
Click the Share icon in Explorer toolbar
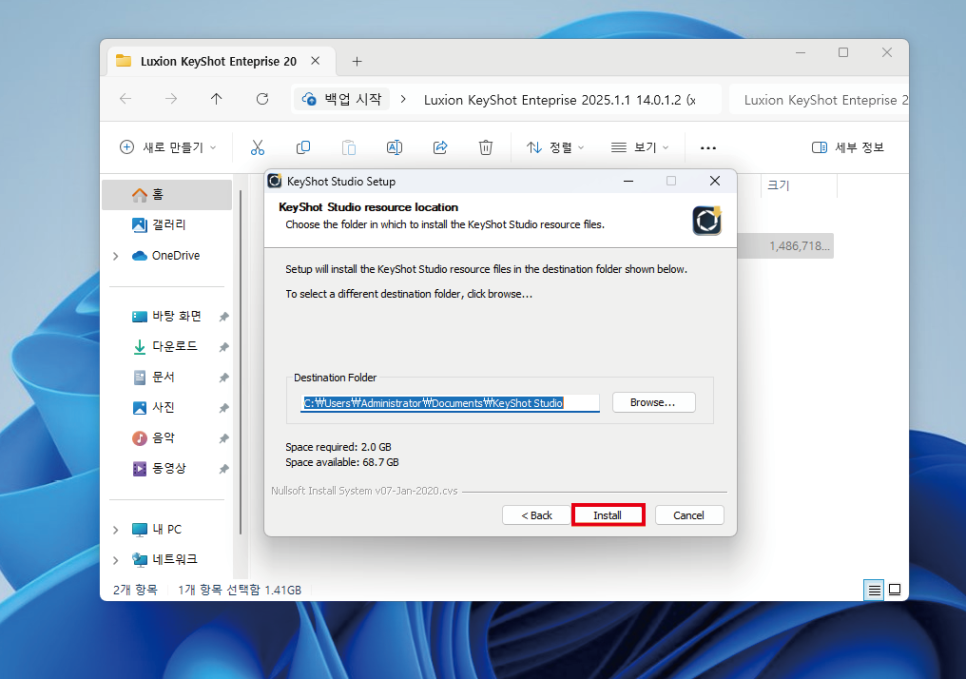[440, 147]
